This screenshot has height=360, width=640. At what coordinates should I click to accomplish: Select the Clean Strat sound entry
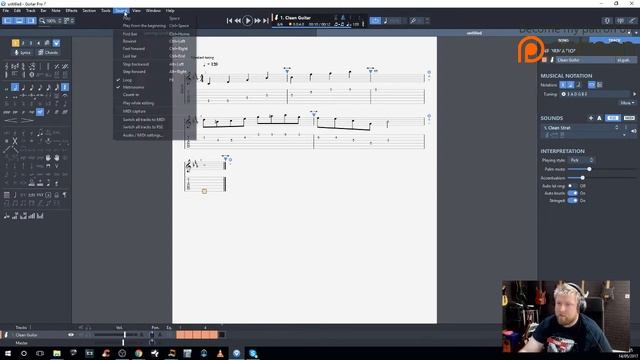[x=581, y=128]
